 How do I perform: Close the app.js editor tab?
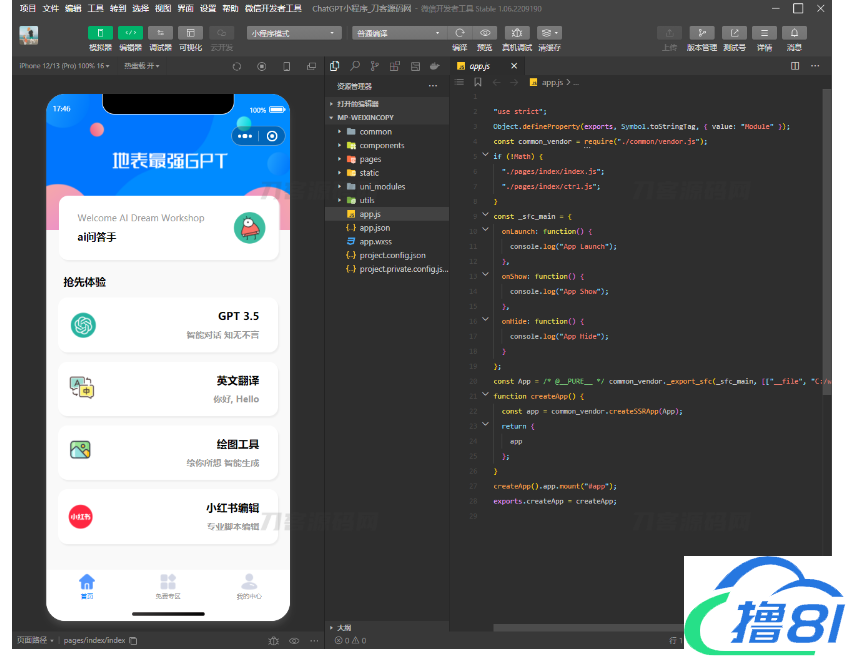coord(514,66)
